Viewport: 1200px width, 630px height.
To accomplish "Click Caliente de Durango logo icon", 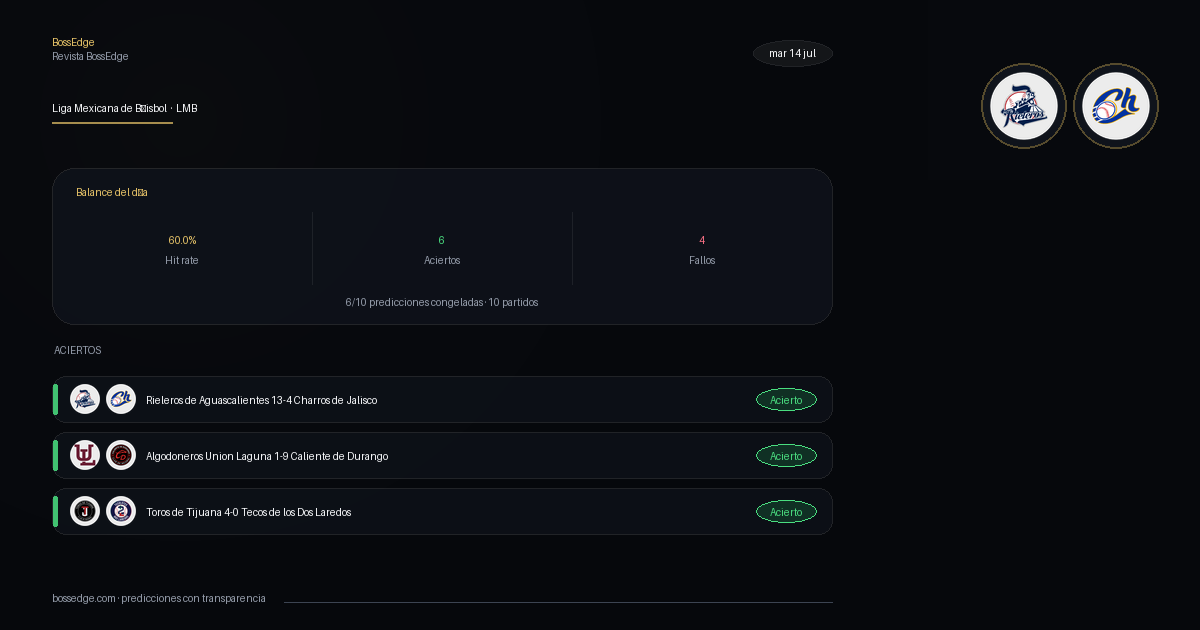I will pyautogui.click(x=121, y=455).
